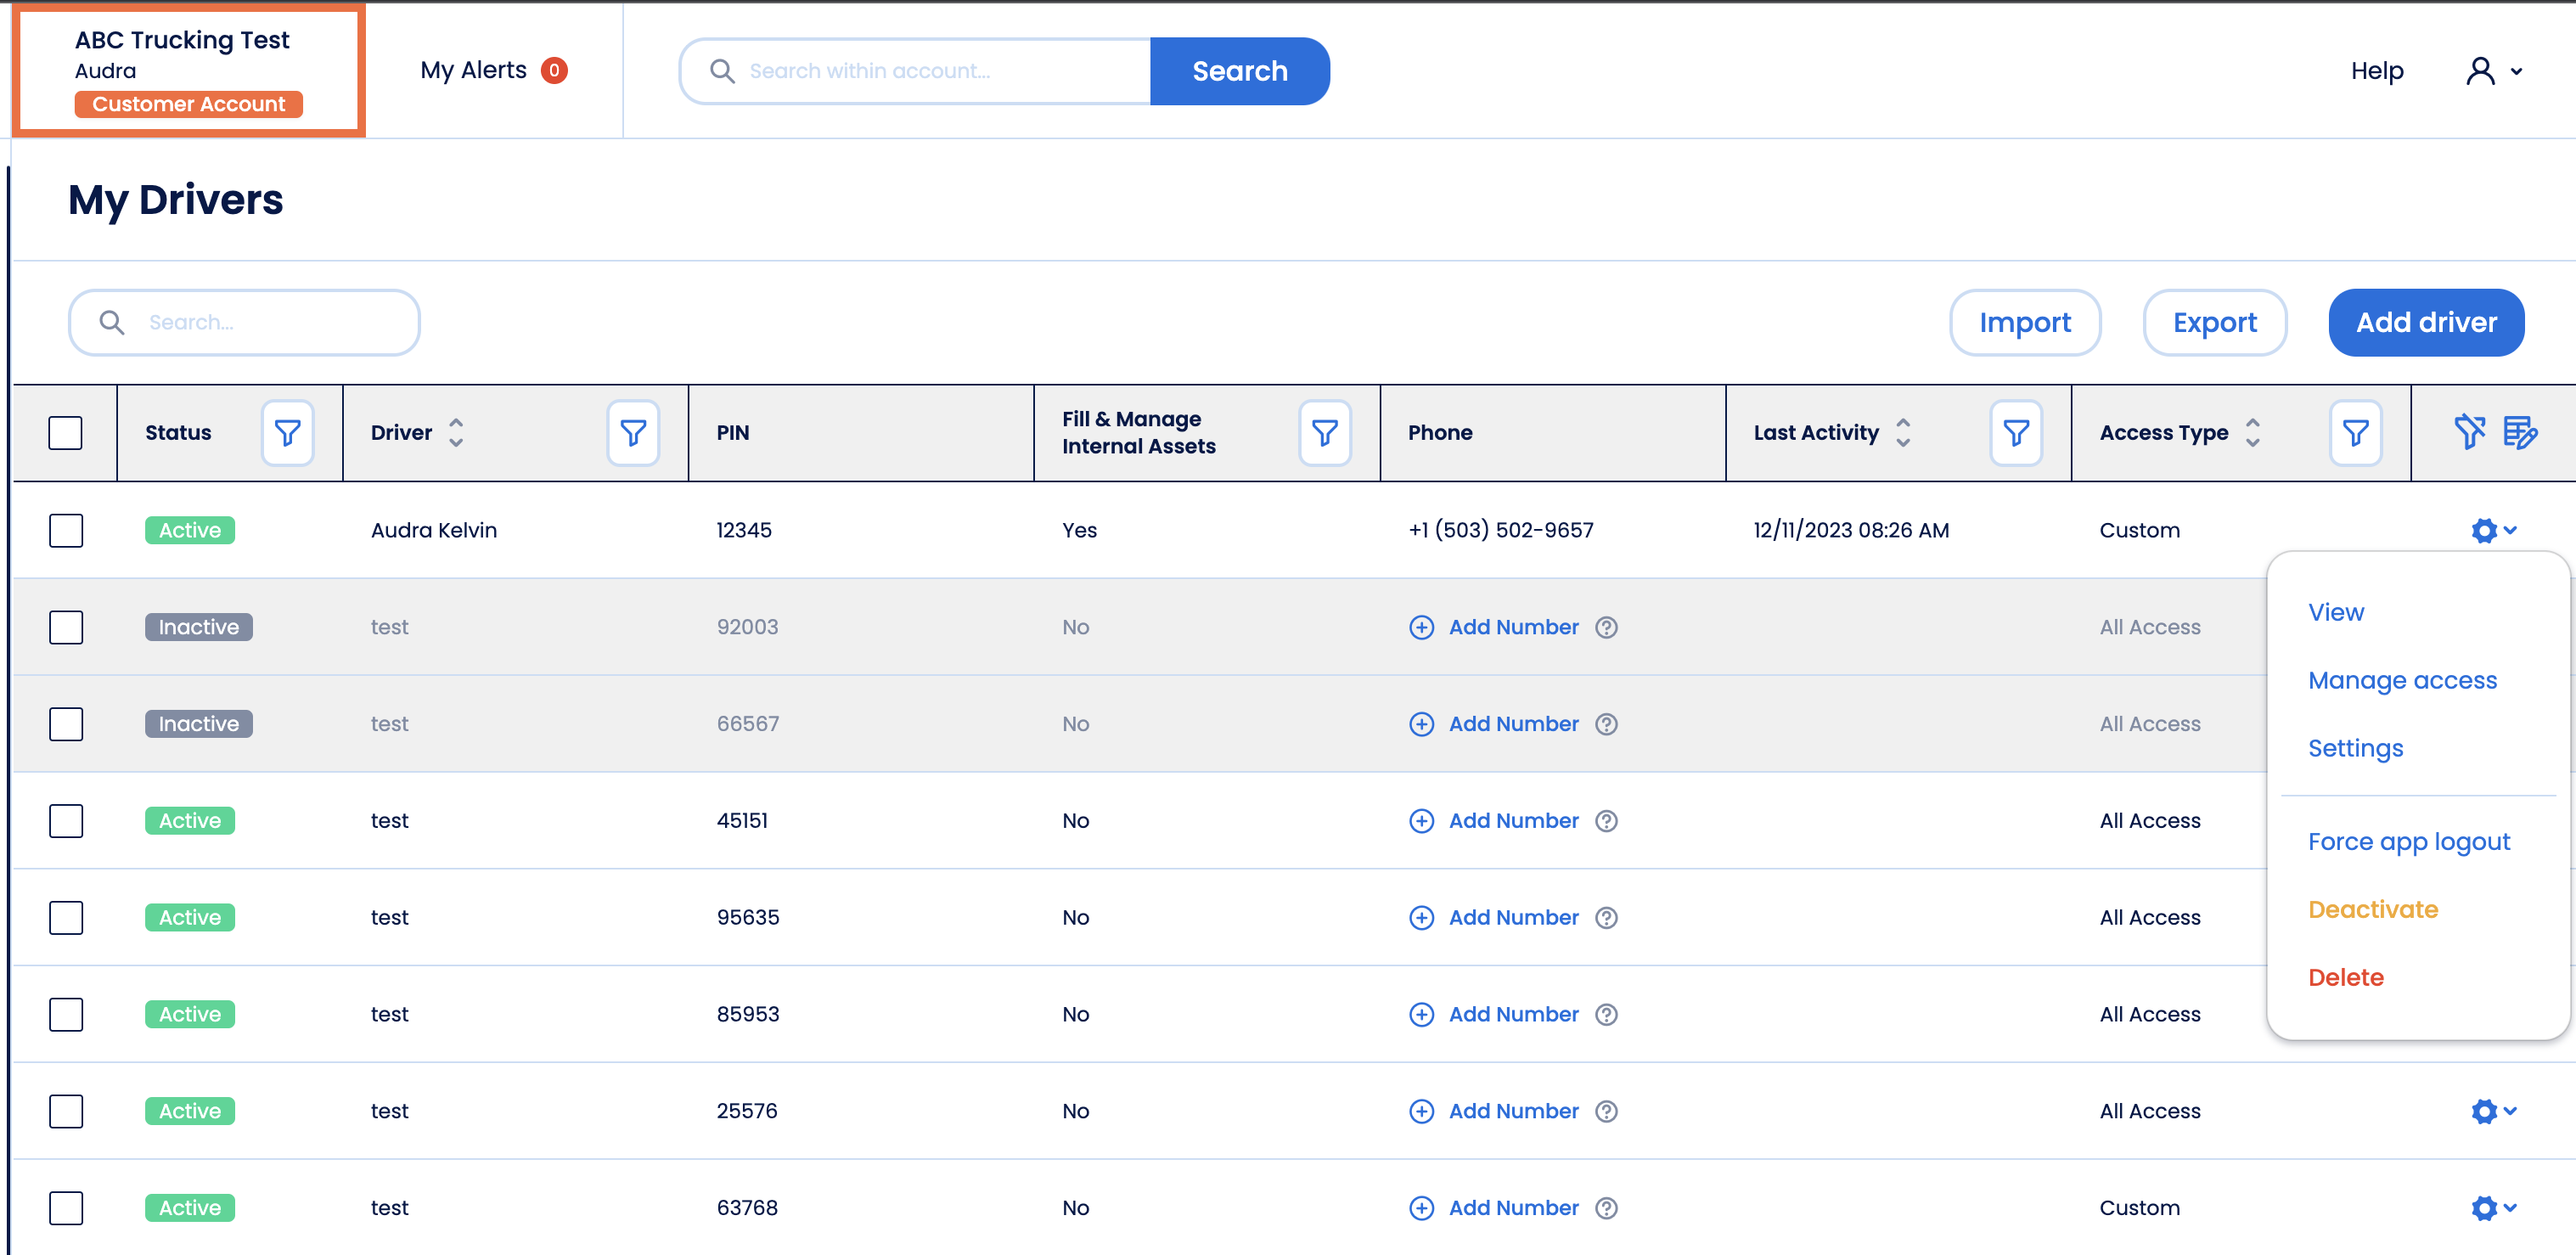Open gear menu for Audra Kelvin row
2576x1255 pixels.
tap(2493, 530)
